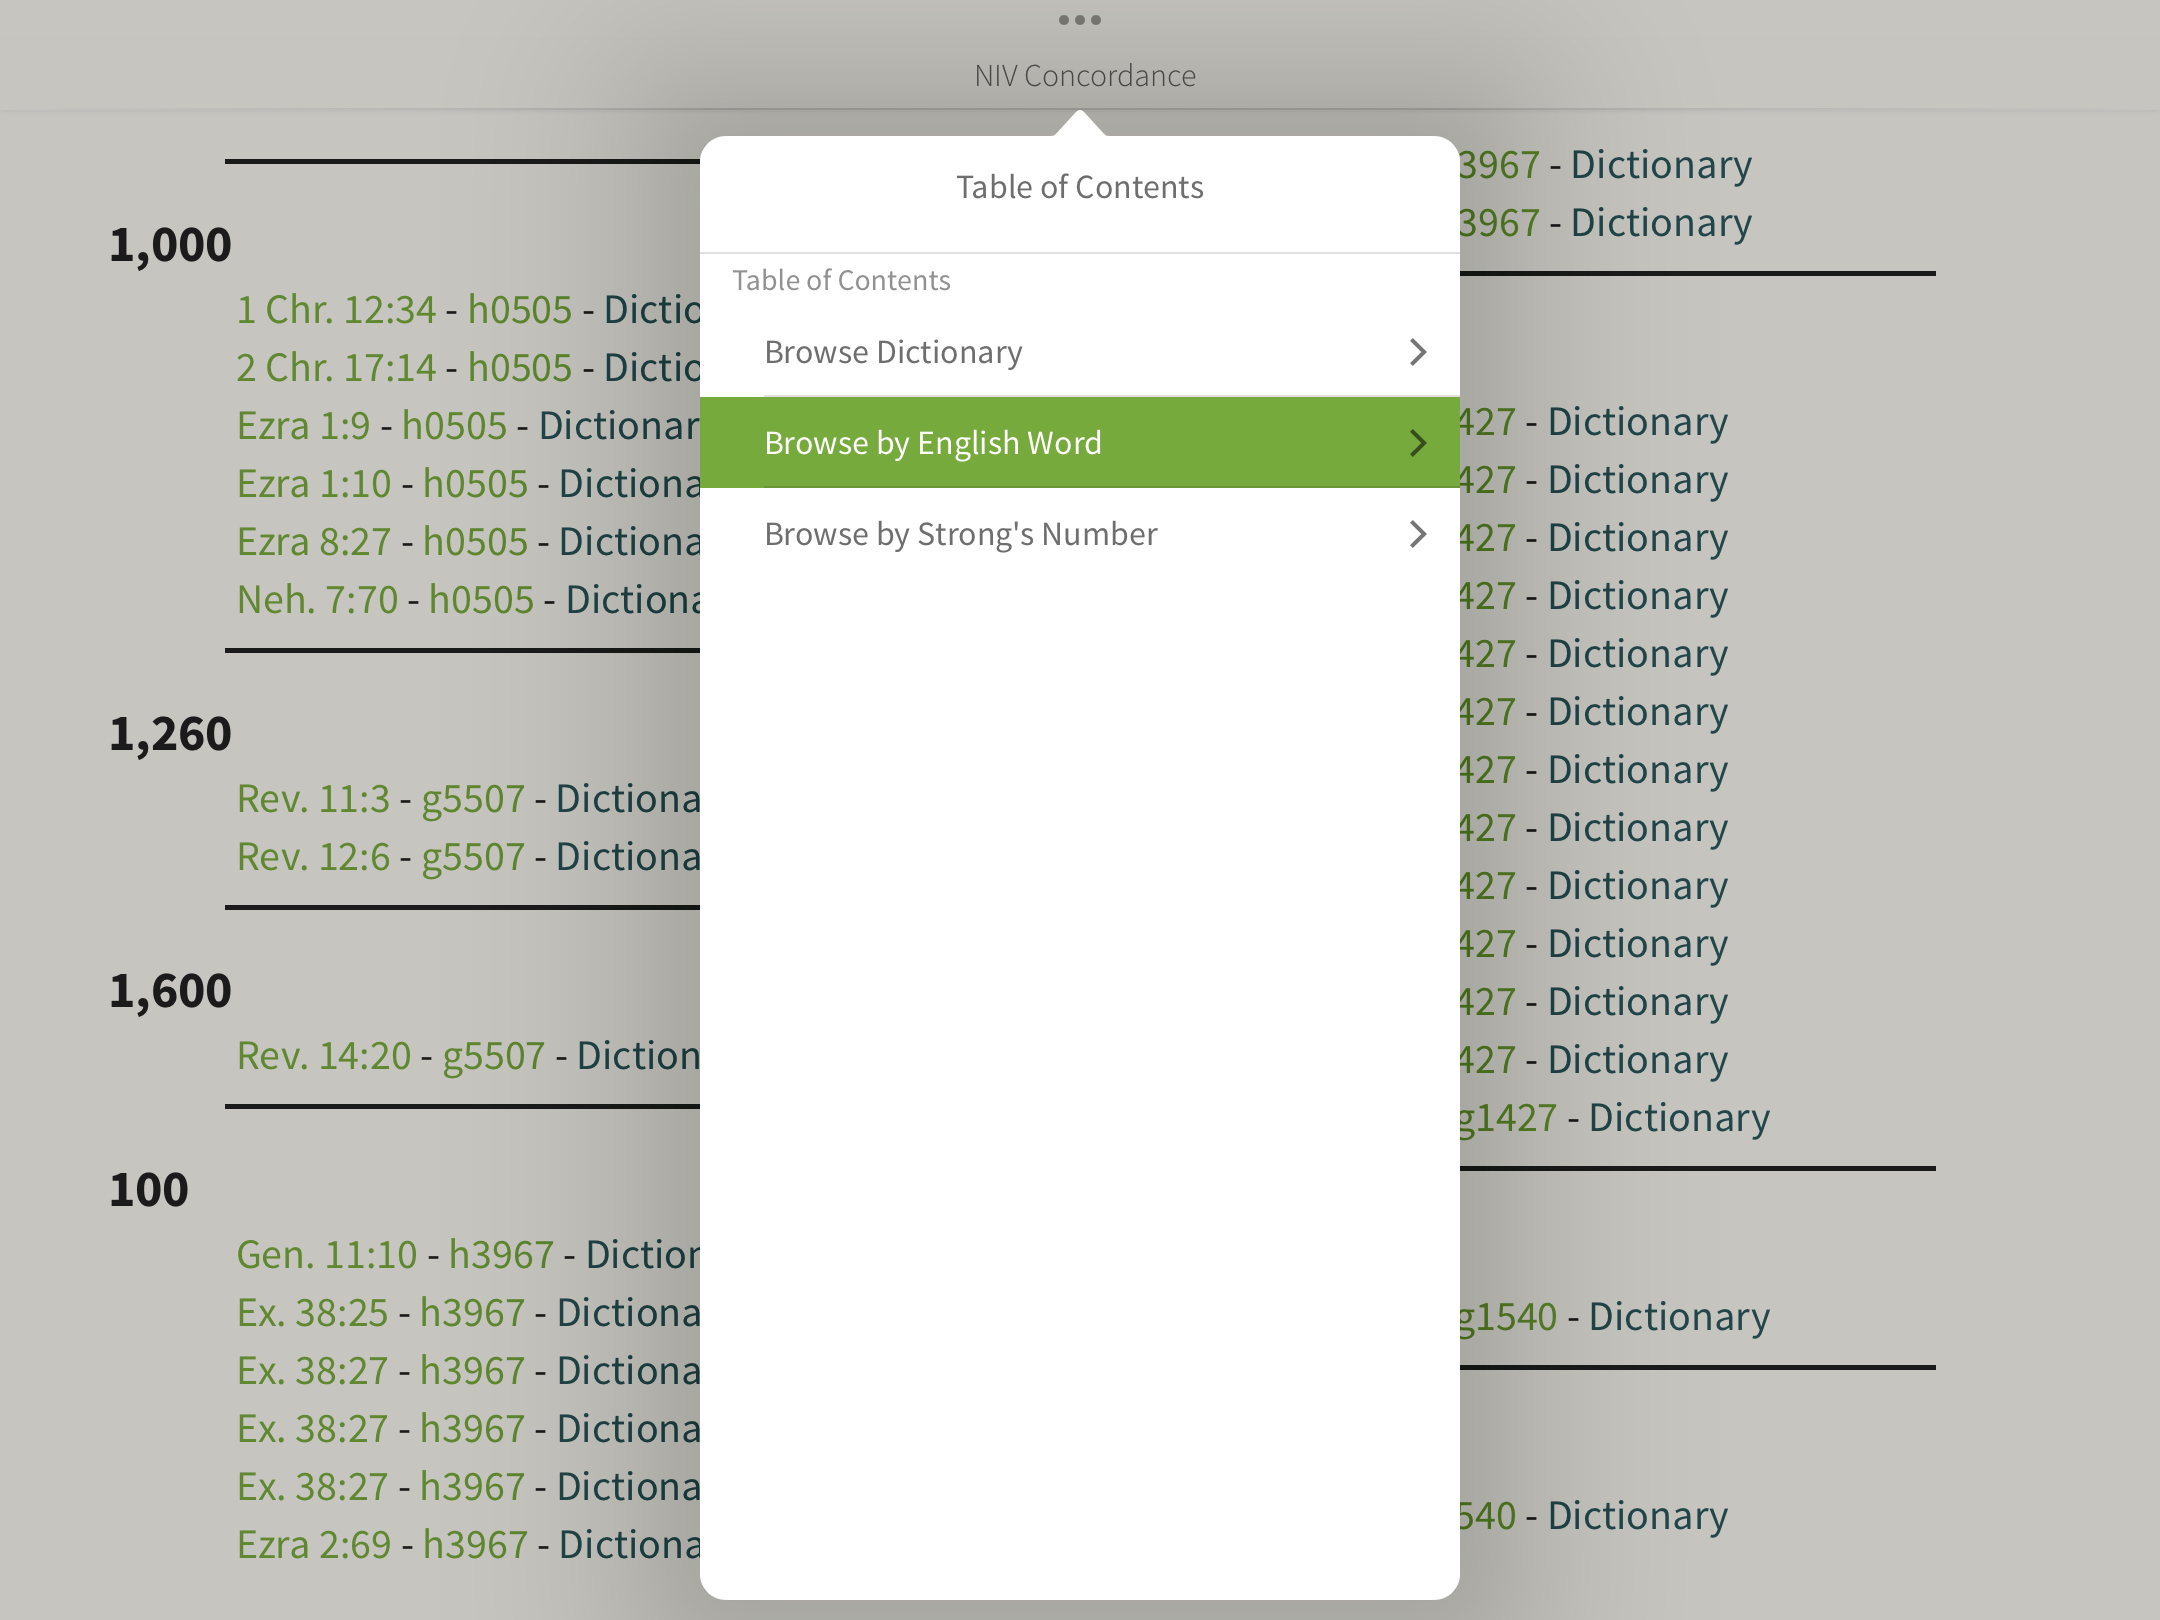Tap the NIV Concordance title
Image resolution: width=2160 pixels, height=1620 pixels.
[1084, 76]
